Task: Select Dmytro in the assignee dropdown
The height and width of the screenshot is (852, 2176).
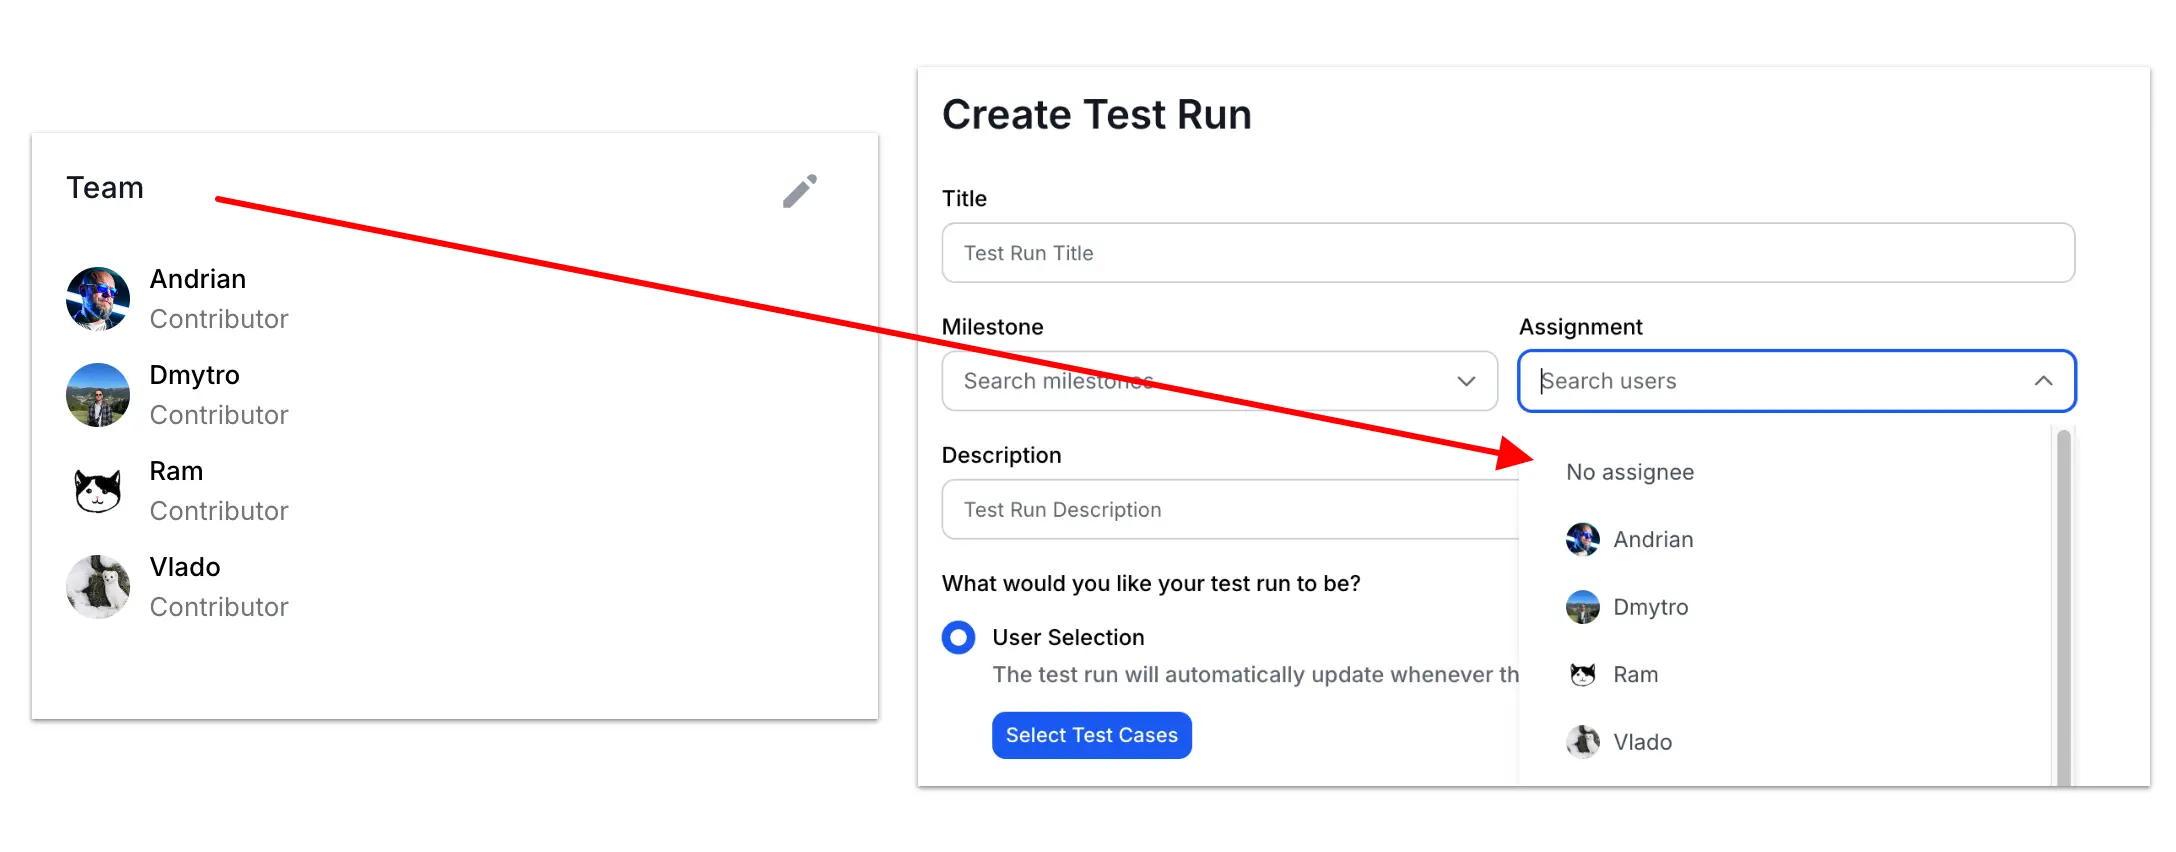Action: pos(1785,607)
